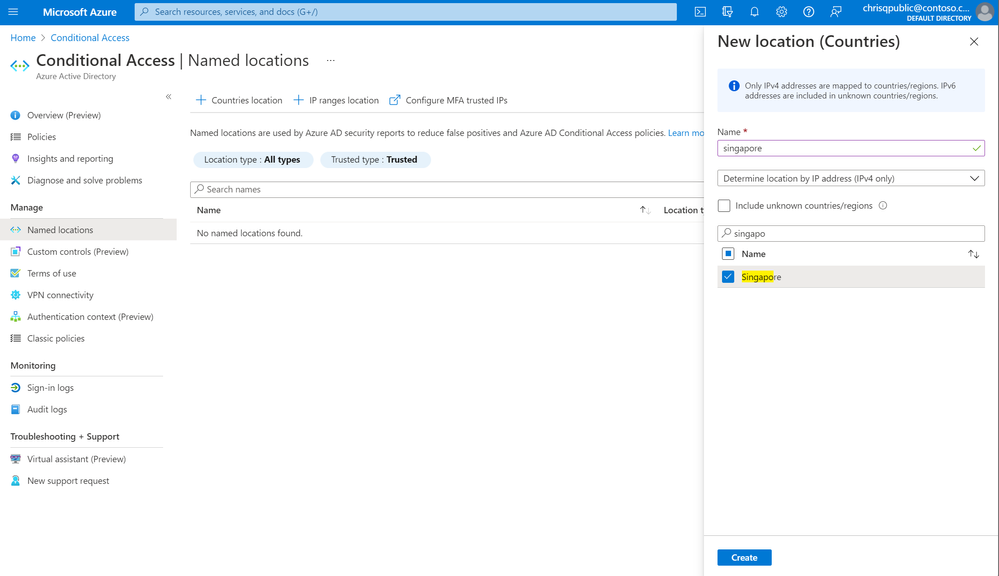Viewport: 999px width, 576px height.
Task: Add an IP ranges location
Action: pos(336,100)
